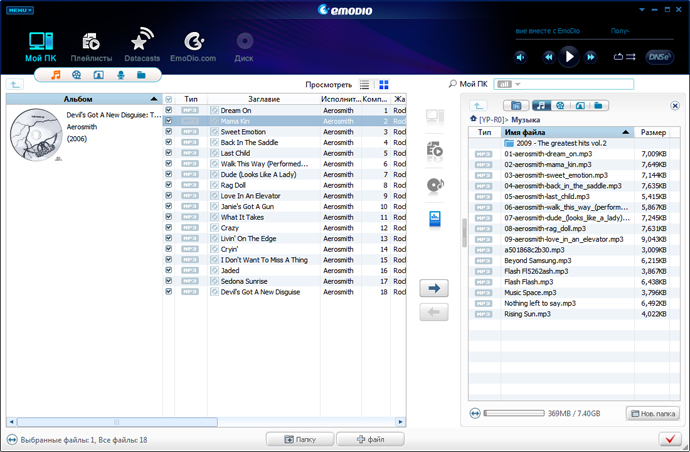The image size is (690, 452).
Task: Skip to next track
Action: pos(591,57)
